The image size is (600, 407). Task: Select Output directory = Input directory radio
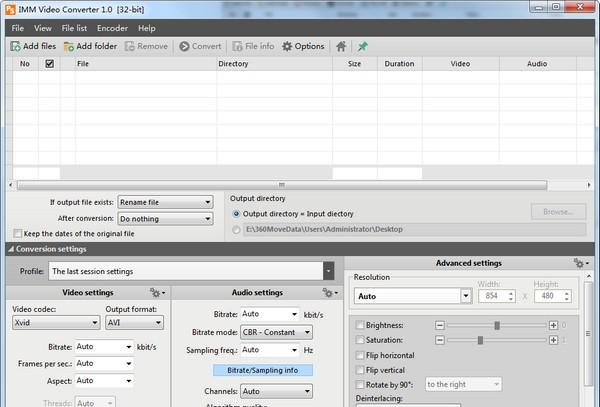[236, 213]
